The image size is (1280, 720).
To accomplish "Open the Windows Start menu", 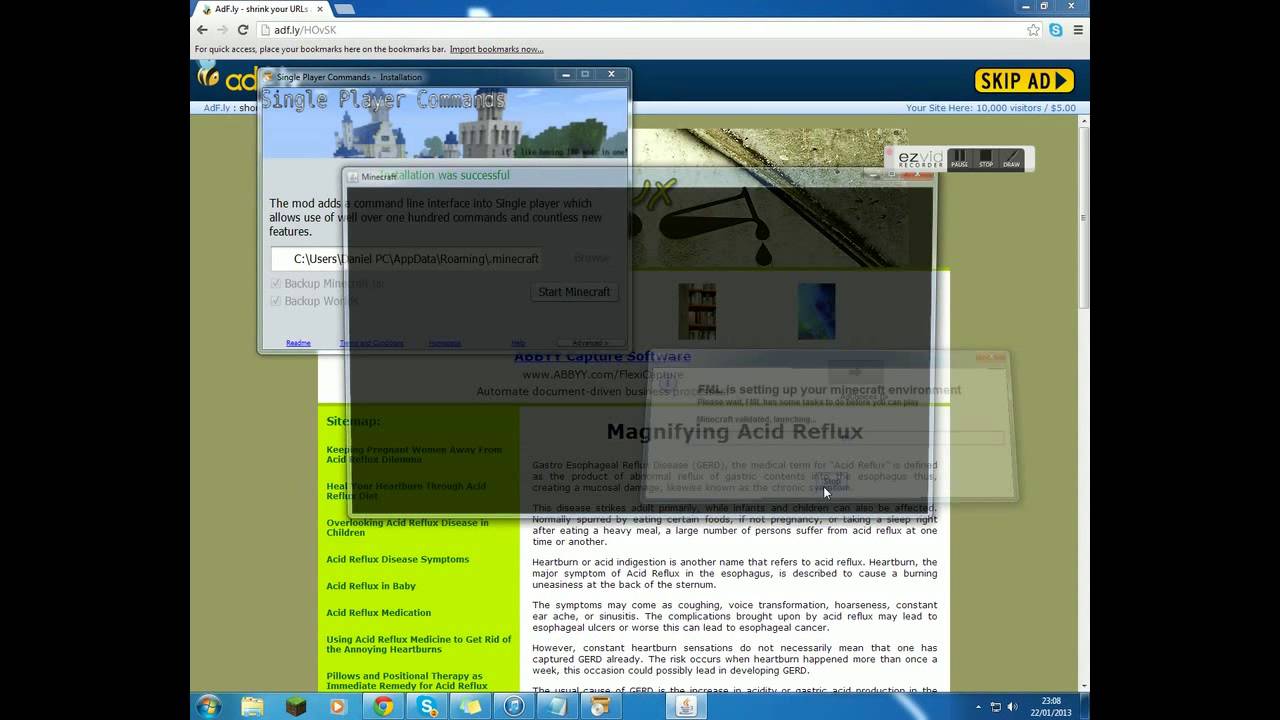I will [209, 706].
